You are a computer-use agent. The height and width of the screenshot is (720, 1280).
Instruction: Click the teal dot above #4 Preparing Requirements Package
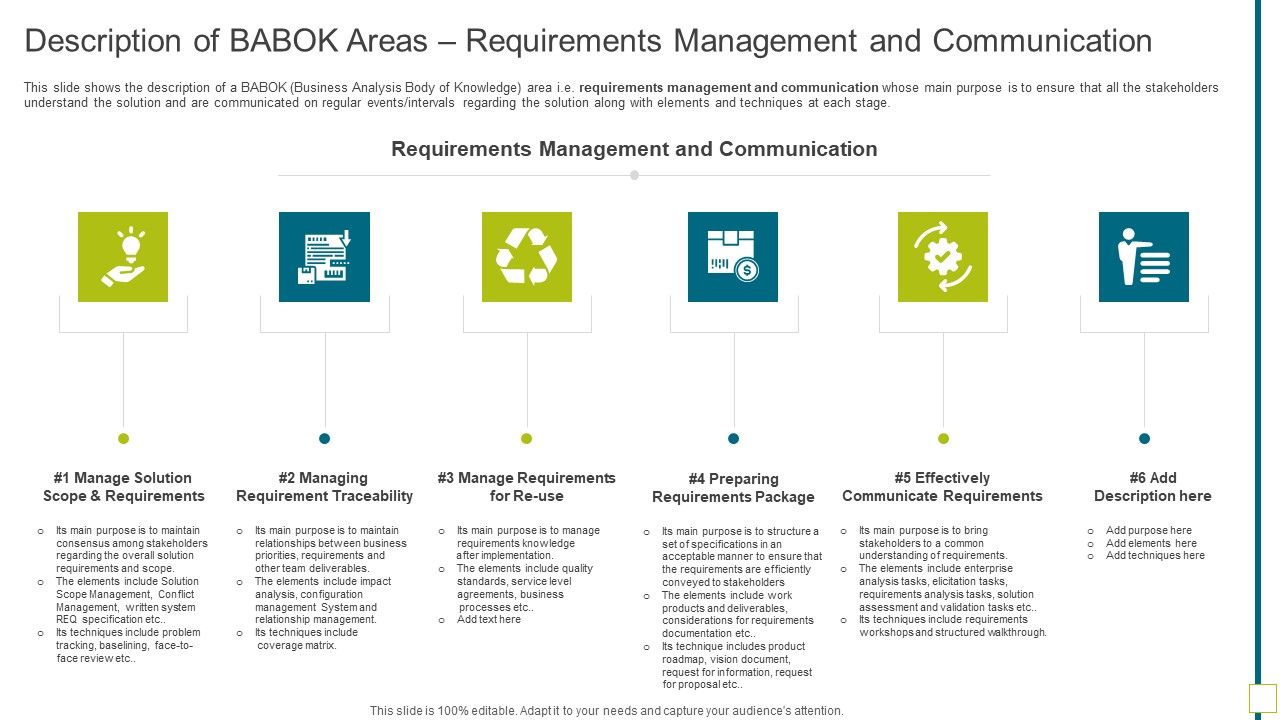coord(733,438)
